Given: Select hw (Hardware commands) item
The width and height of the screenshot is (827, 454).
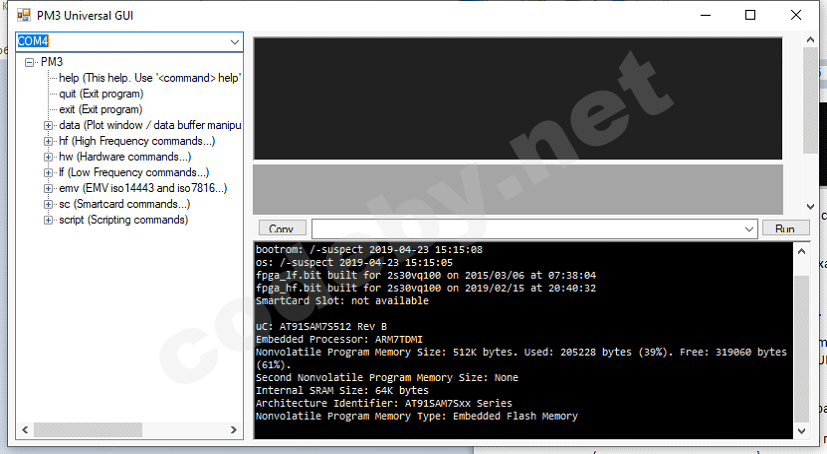Looking at the screenshot, I should tap(125, 157).
